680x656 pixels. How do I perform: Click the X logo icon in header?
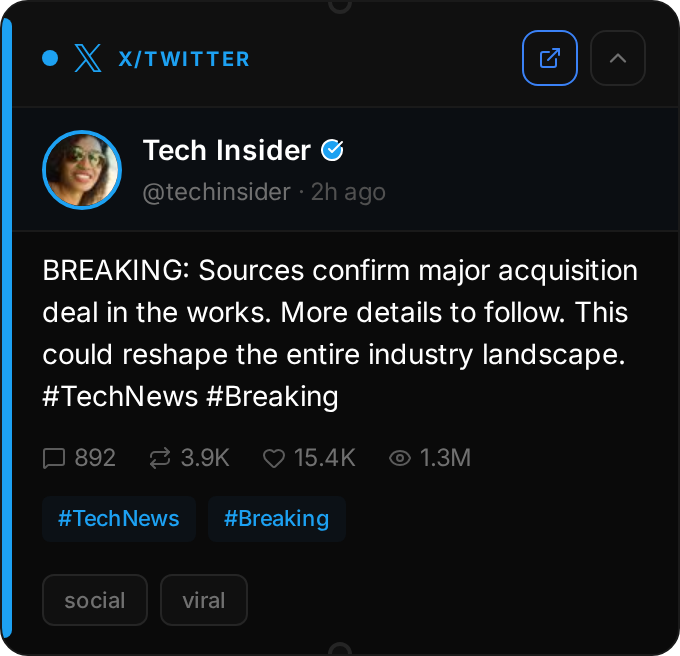point(88,59)
